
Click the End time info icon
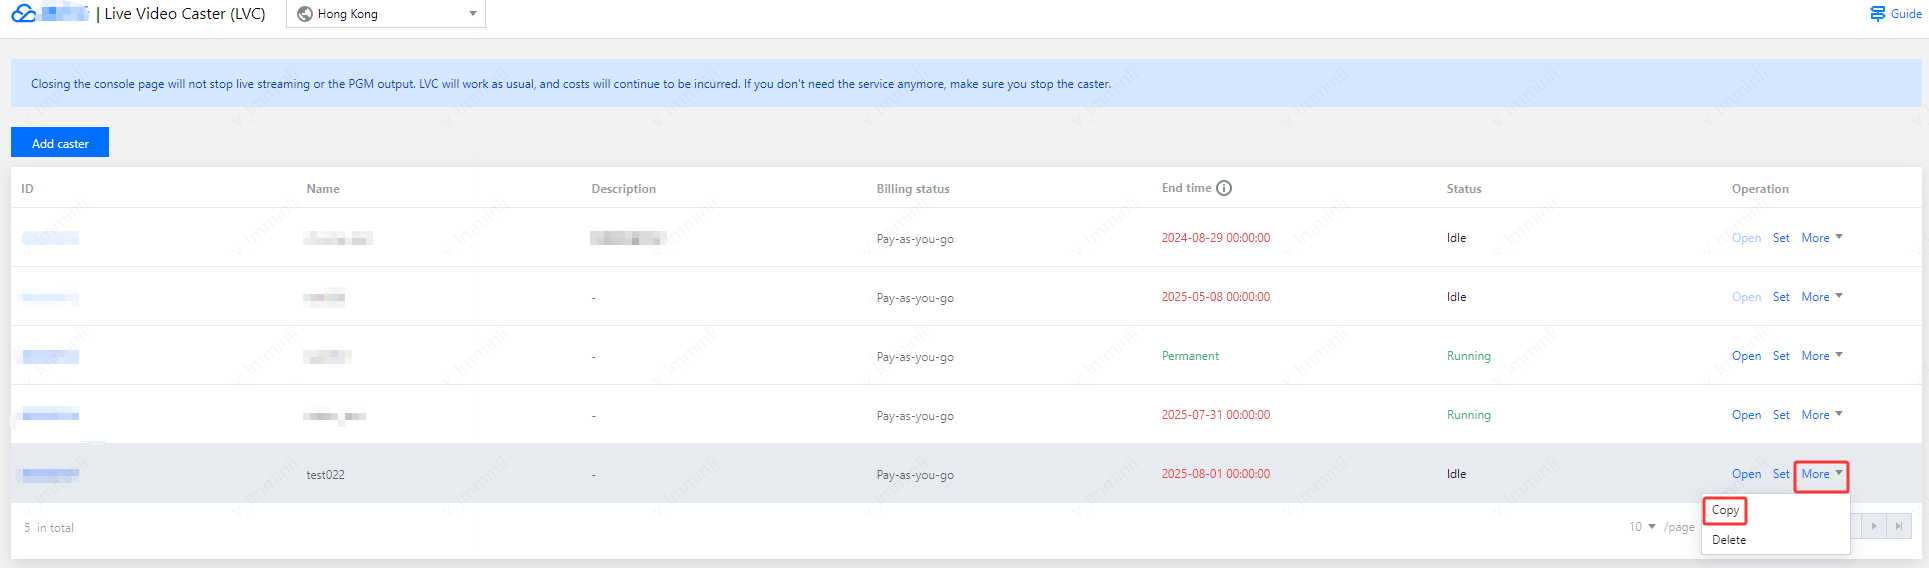pos(1224,188)
